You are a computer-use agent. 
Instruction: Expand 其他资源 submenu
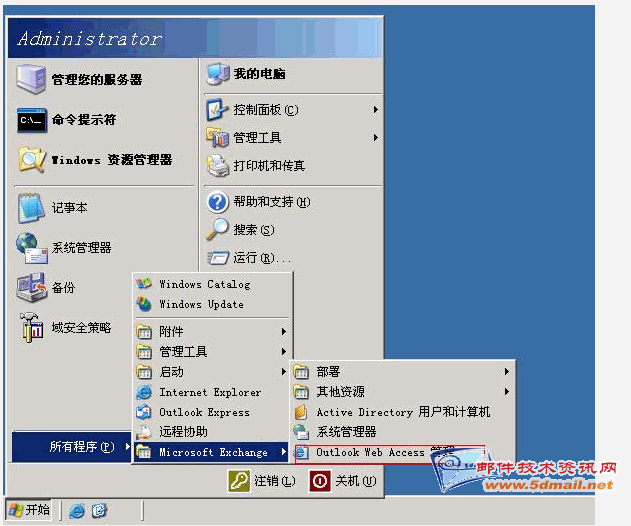coord(507,392)
